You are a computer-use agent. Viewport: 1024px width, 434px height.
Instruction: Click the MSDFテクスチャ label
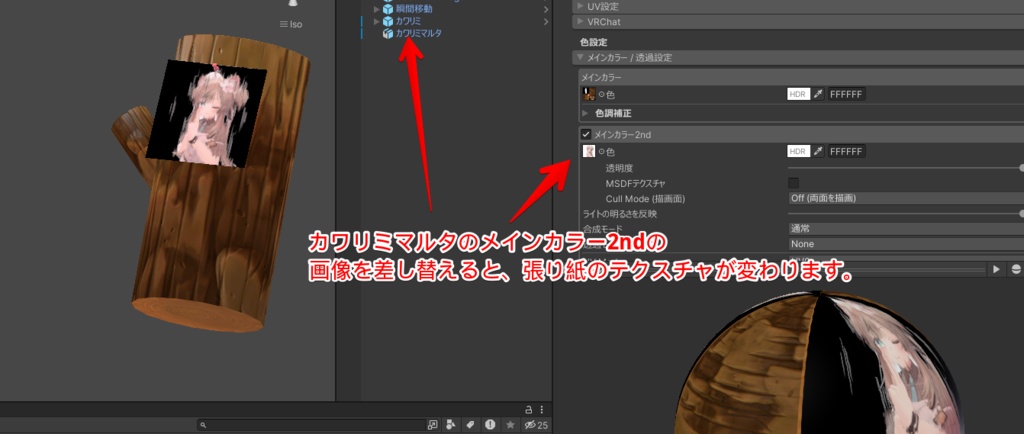(x=635, y=183)
